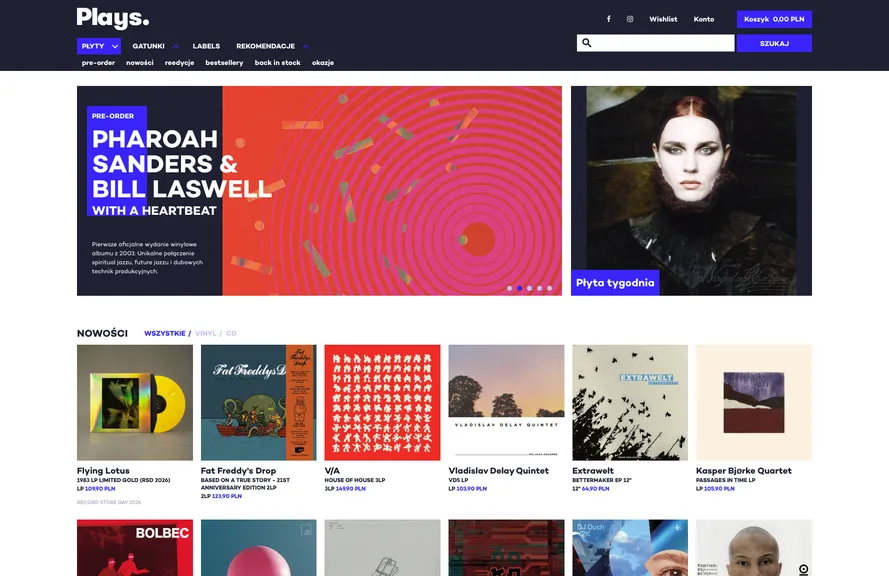This screenshot has height=576, width=889.
Task: Open 1983 LP LIMITED GOLD (RSD 2026) title
Action: 124,480
